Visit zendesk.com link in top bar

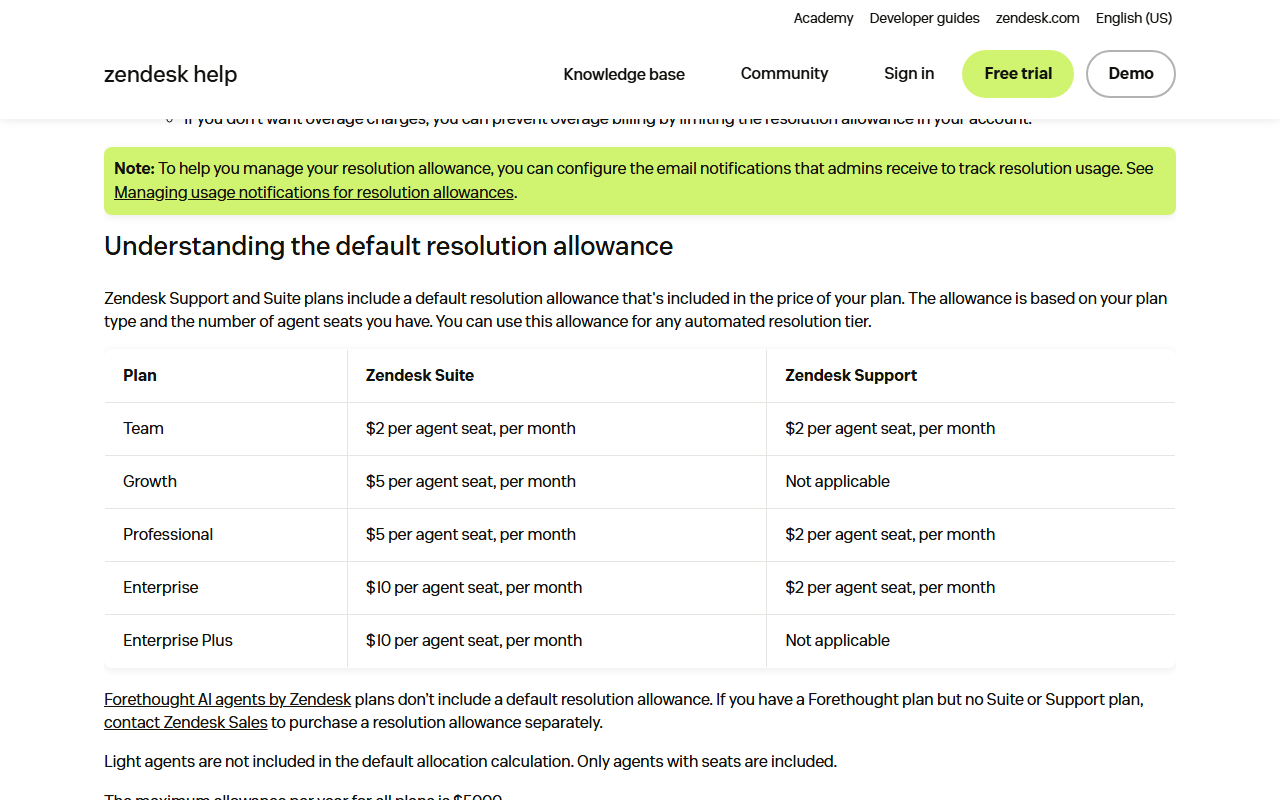[x=1037, y=18]
